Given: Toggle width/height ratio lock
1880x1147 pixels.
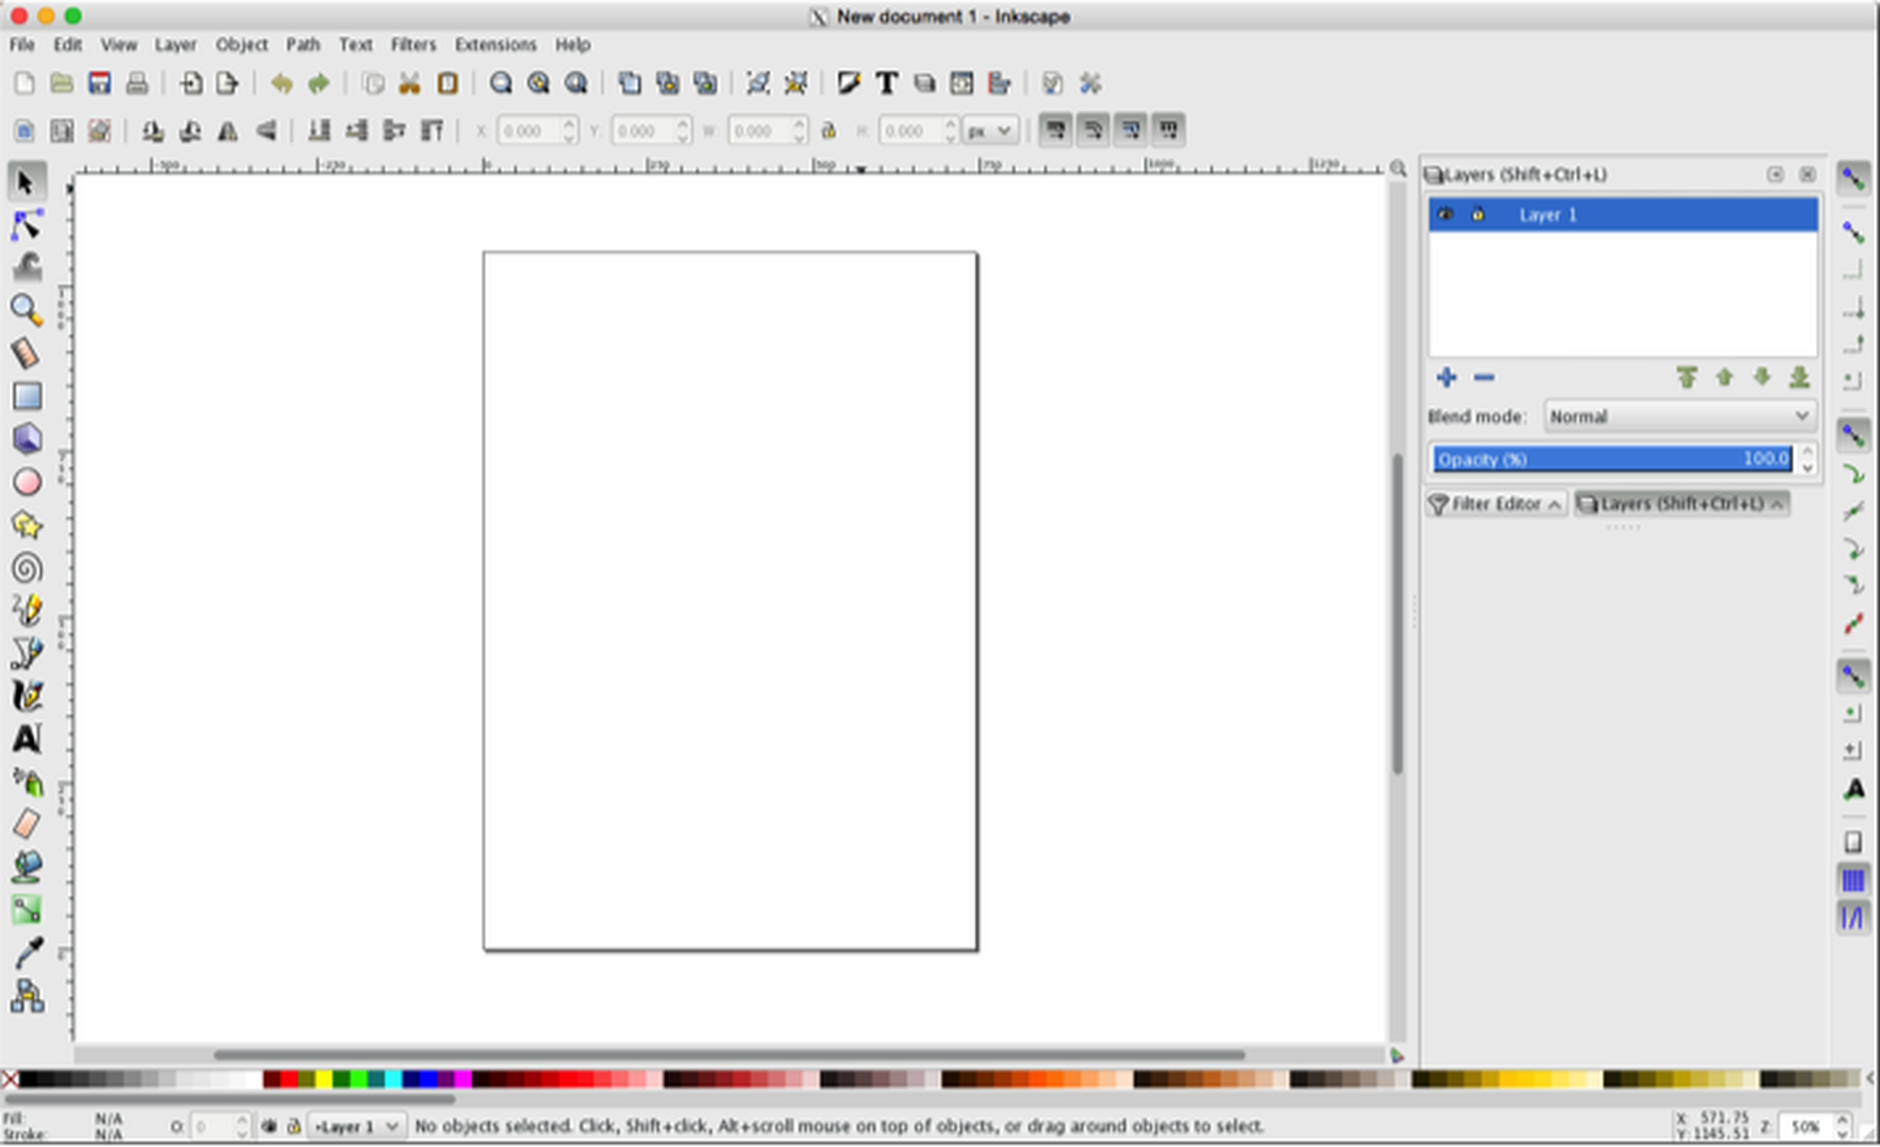Looking at the screenshot, I should pos(828,130).
